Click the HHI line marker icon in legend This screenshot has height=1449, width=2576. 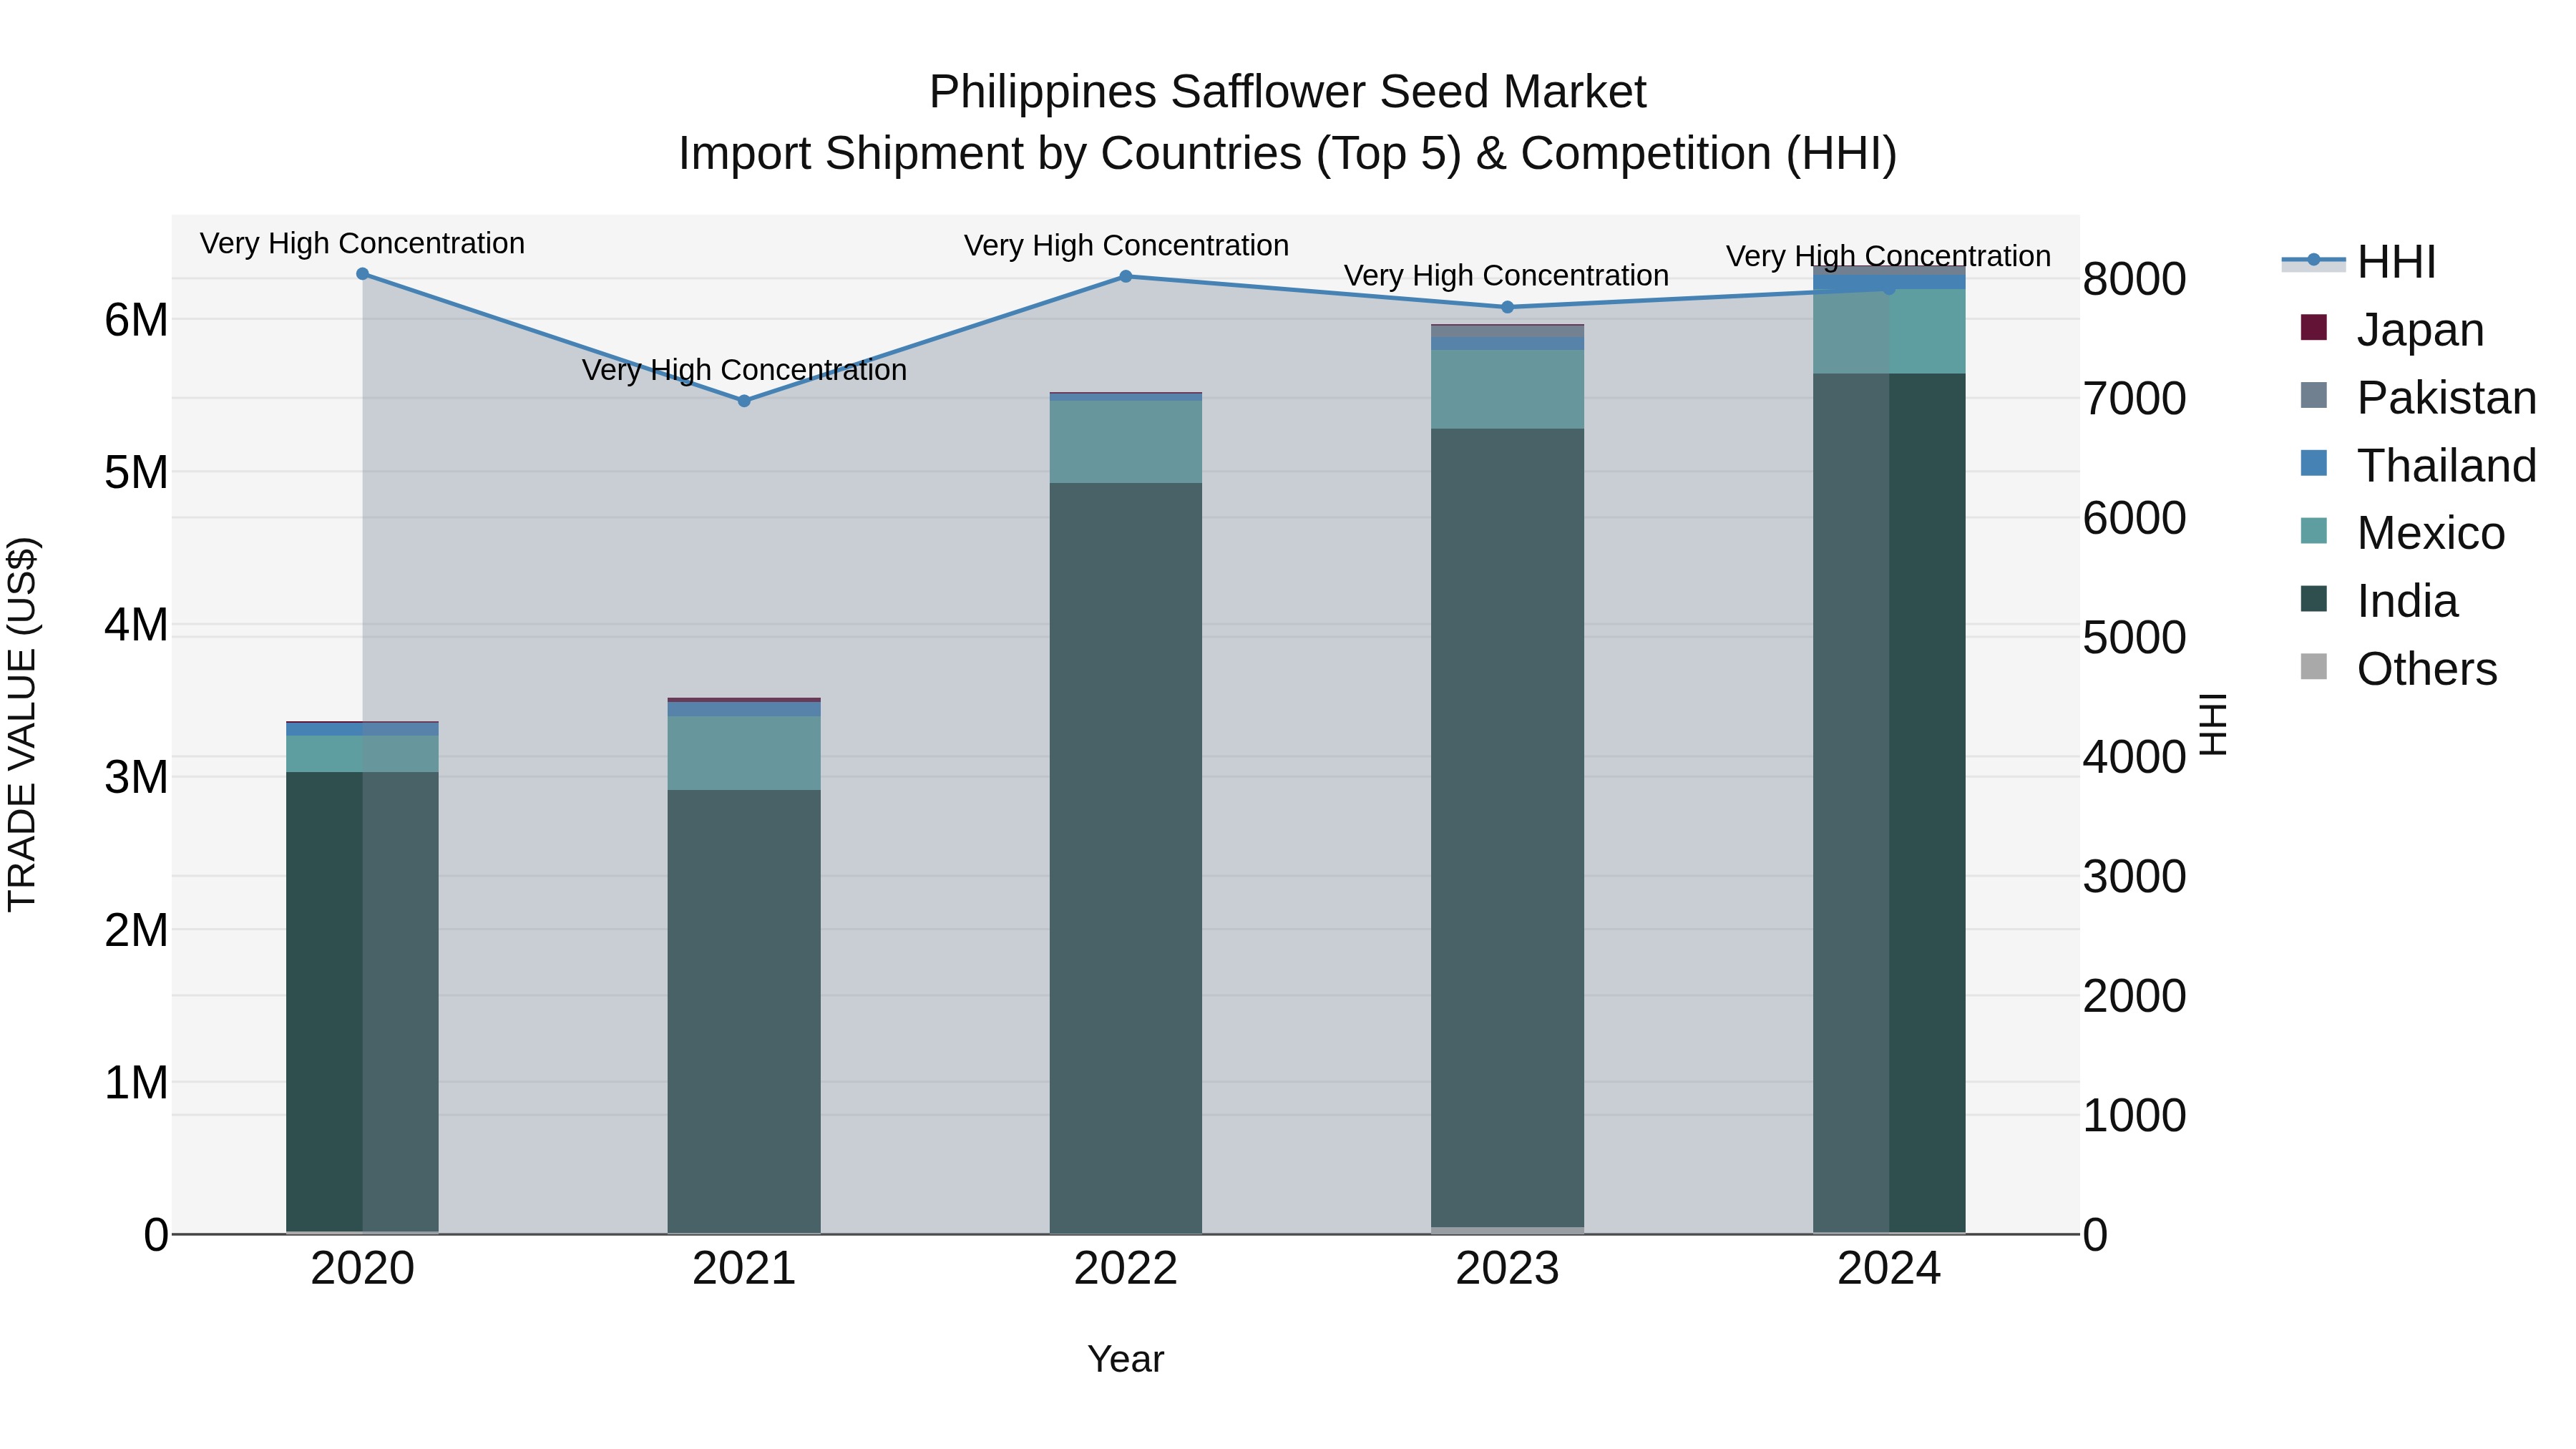point(2313,261)
